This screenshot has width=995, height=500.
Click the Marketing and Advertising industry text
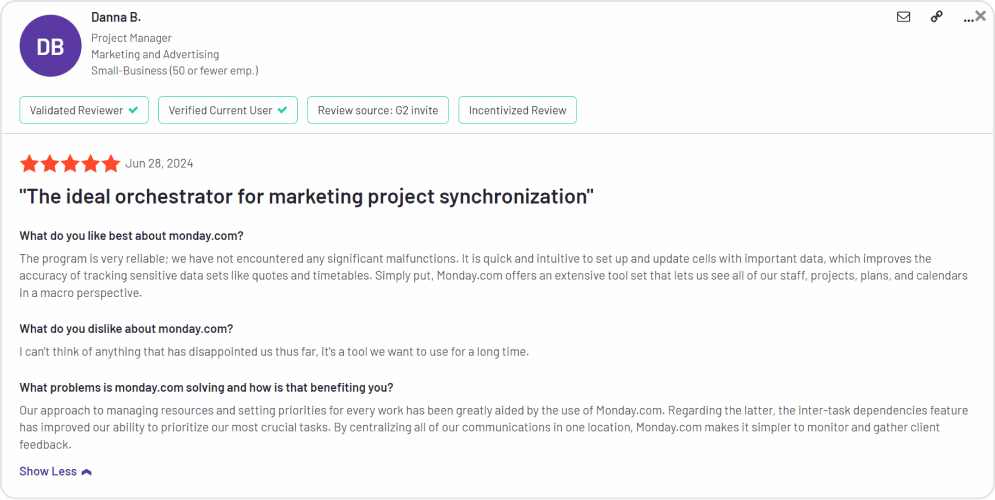pyautogui.click(x=155, y=55)
